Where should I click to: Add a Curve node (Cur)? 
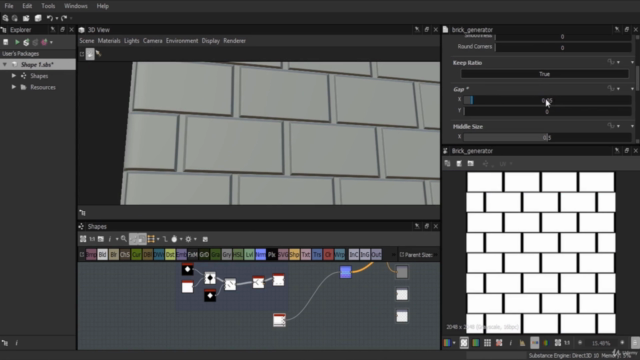pos(136,255)
